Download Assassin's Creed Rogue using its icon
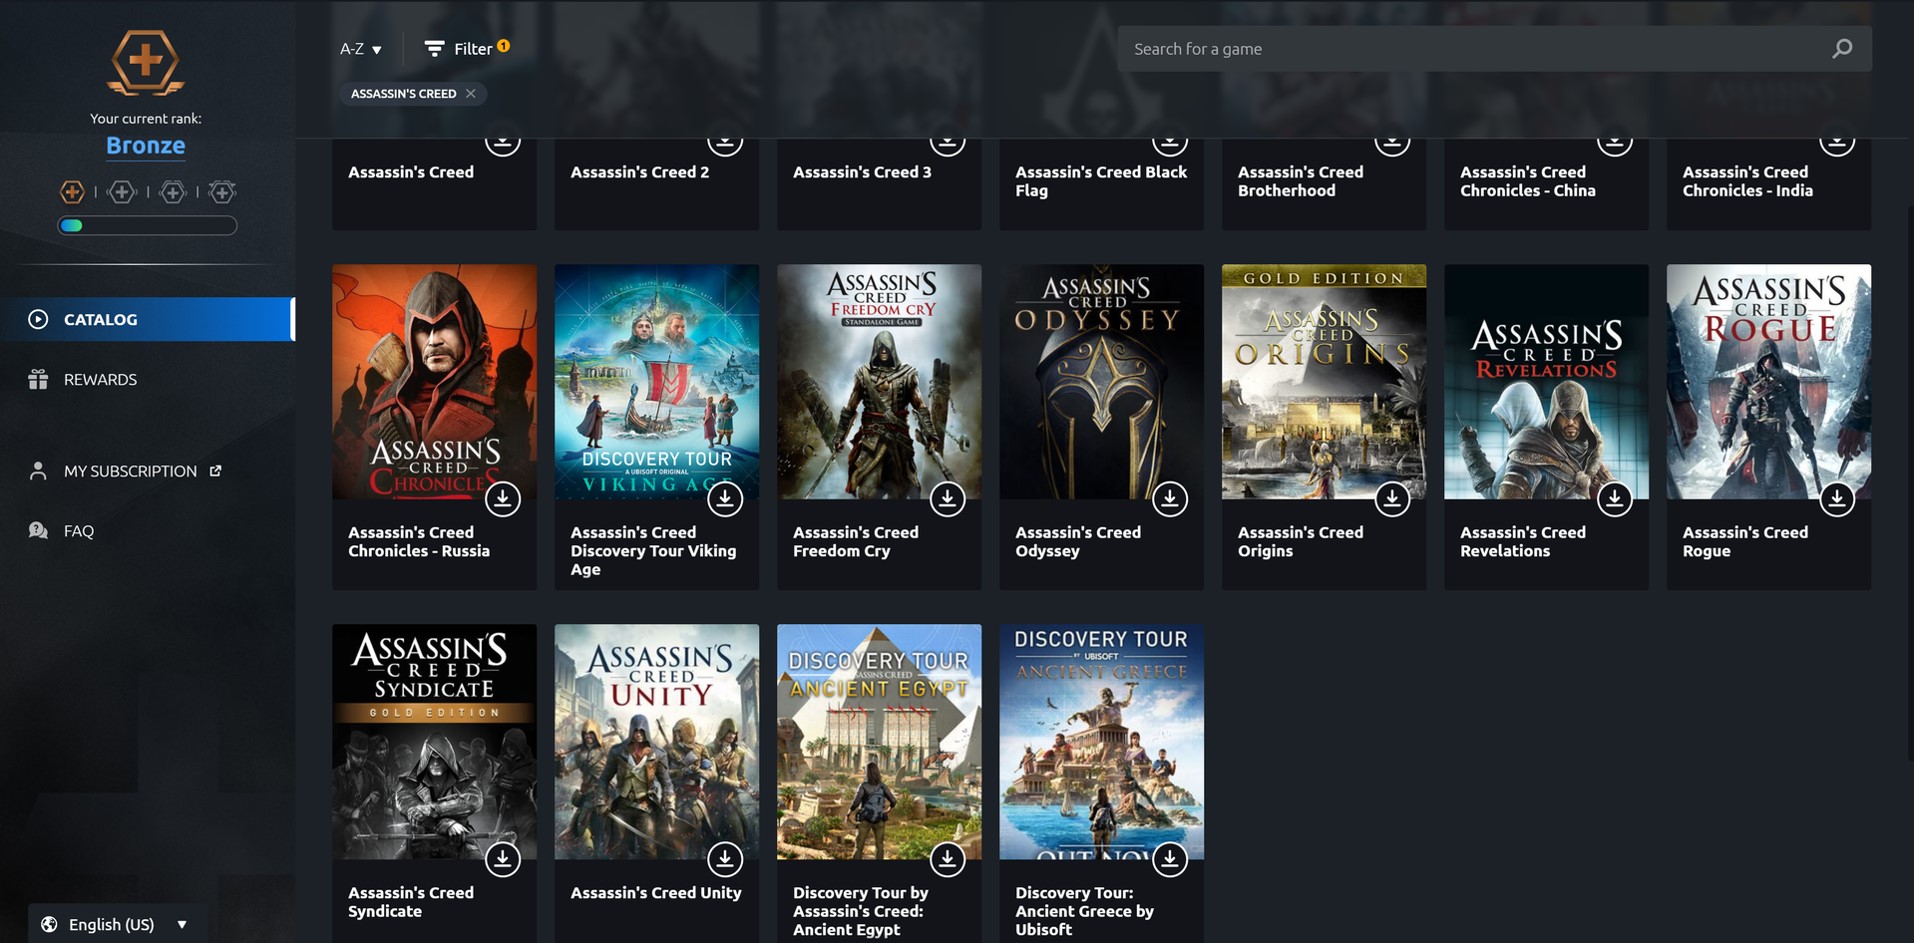The width and height of the screenshot is (1914, 943). [1836, 498]
